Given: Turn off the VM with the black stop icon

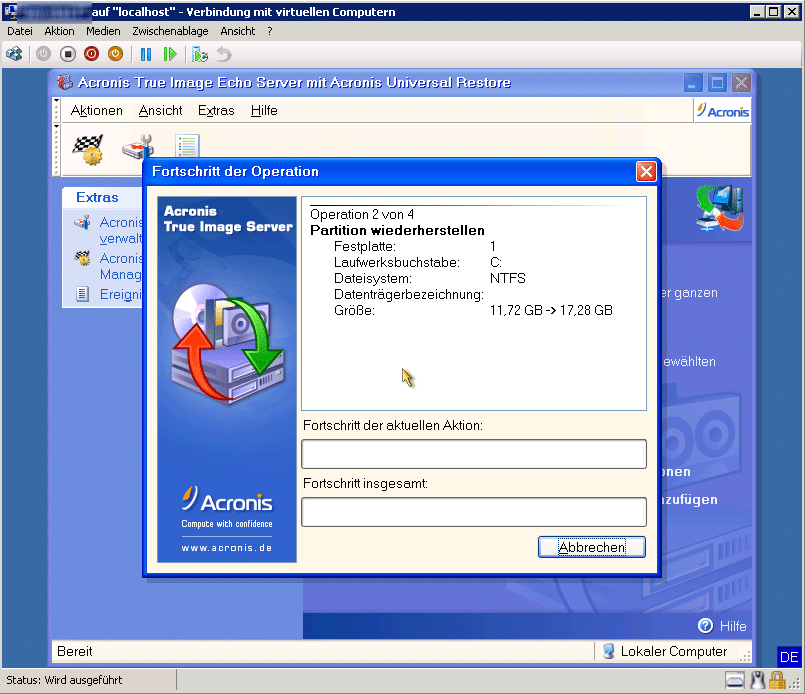Looking at the screenshot, I should pyautogui.click(x=67, y=54).
